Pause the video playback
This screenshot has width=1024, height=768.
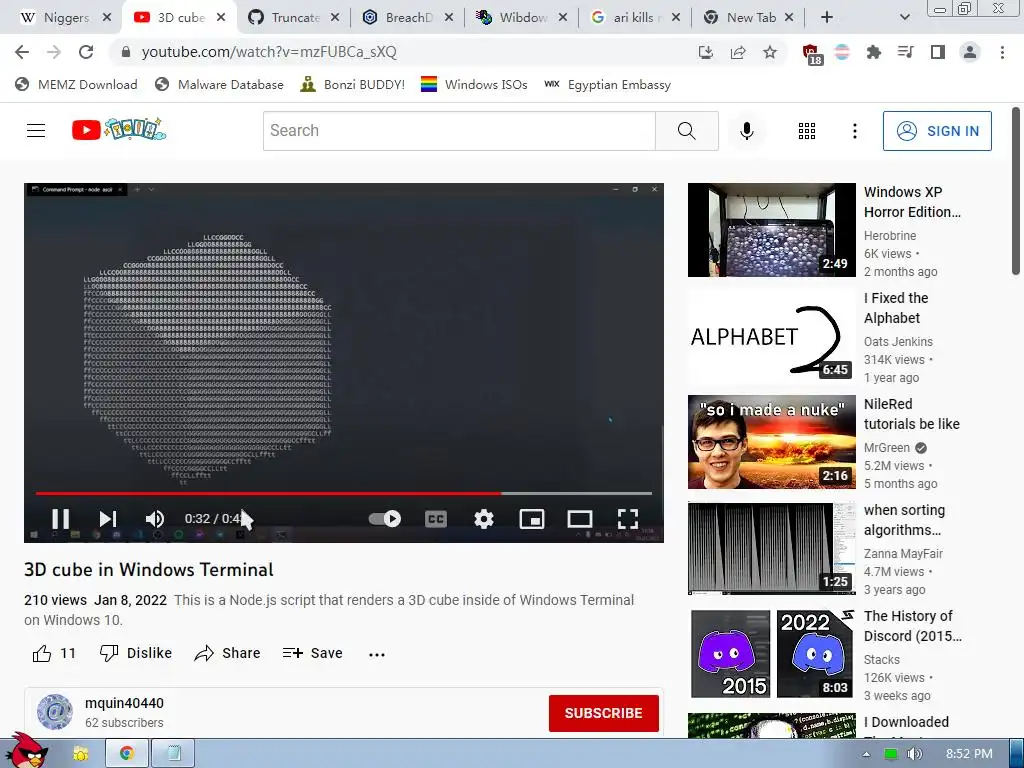pos(61,519)
